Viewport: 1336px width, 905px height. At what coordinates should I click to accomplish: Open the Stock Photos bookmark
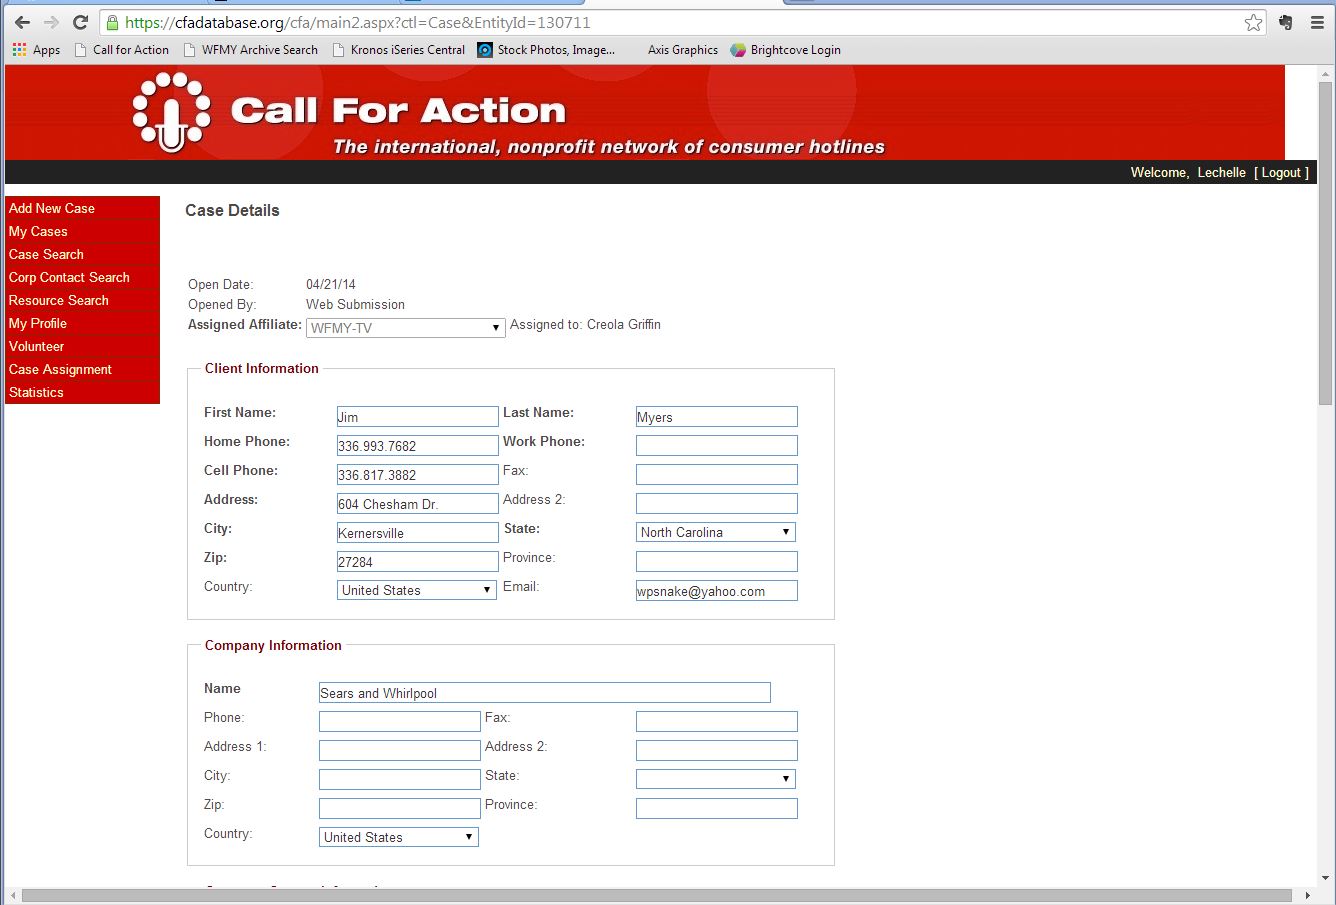[546, 50]
